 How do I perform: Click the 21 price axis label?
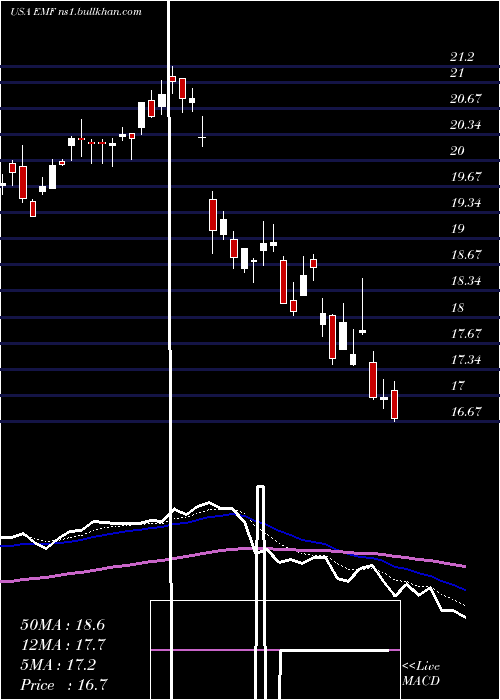pos(457,72)
